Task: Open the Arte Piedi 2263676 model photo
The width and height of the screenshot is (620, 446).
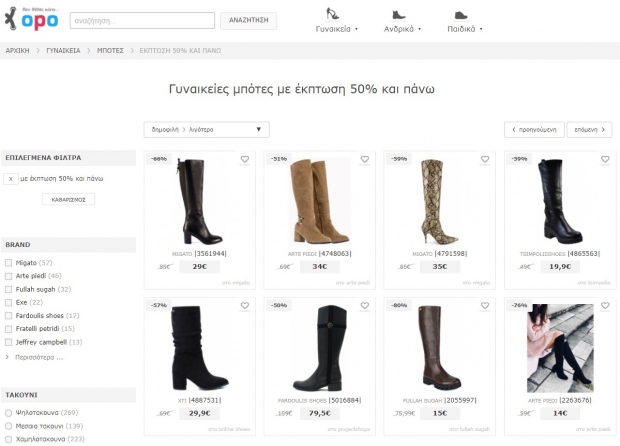Action: pyautogui.click(x=560, y=348)
